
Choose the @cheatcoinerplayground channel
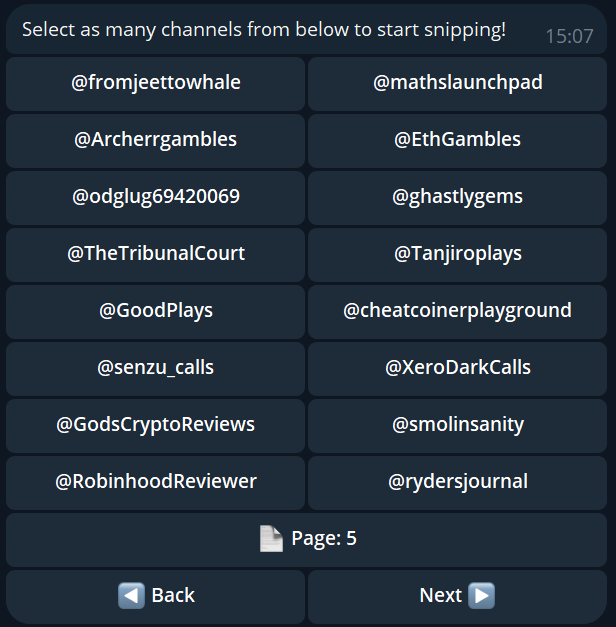point(457,311)
